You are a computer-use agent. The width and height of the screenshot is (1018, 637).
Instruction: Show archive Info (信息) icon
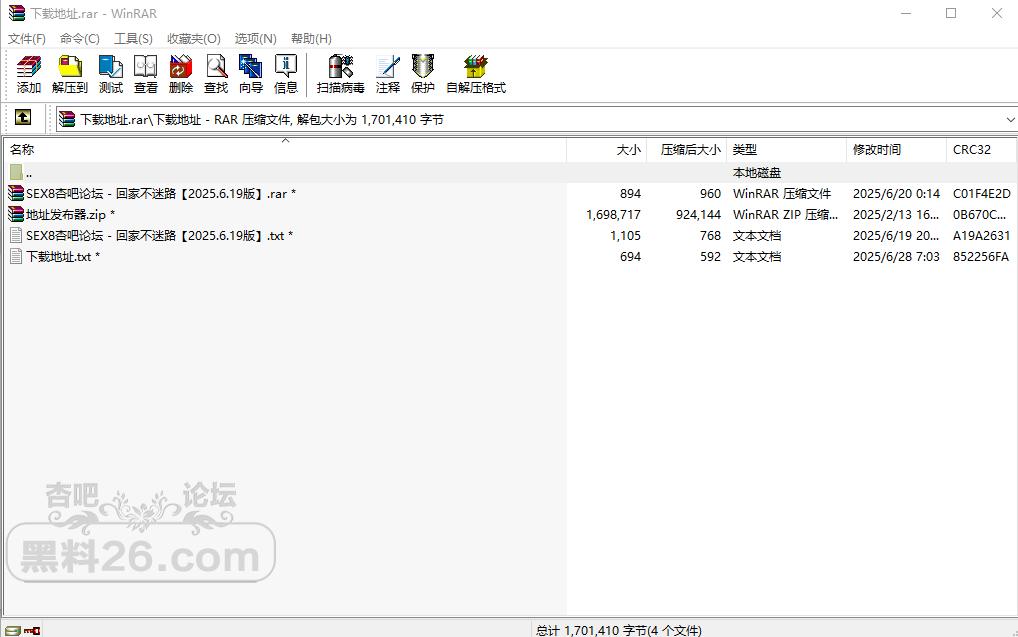coord(286,74)
